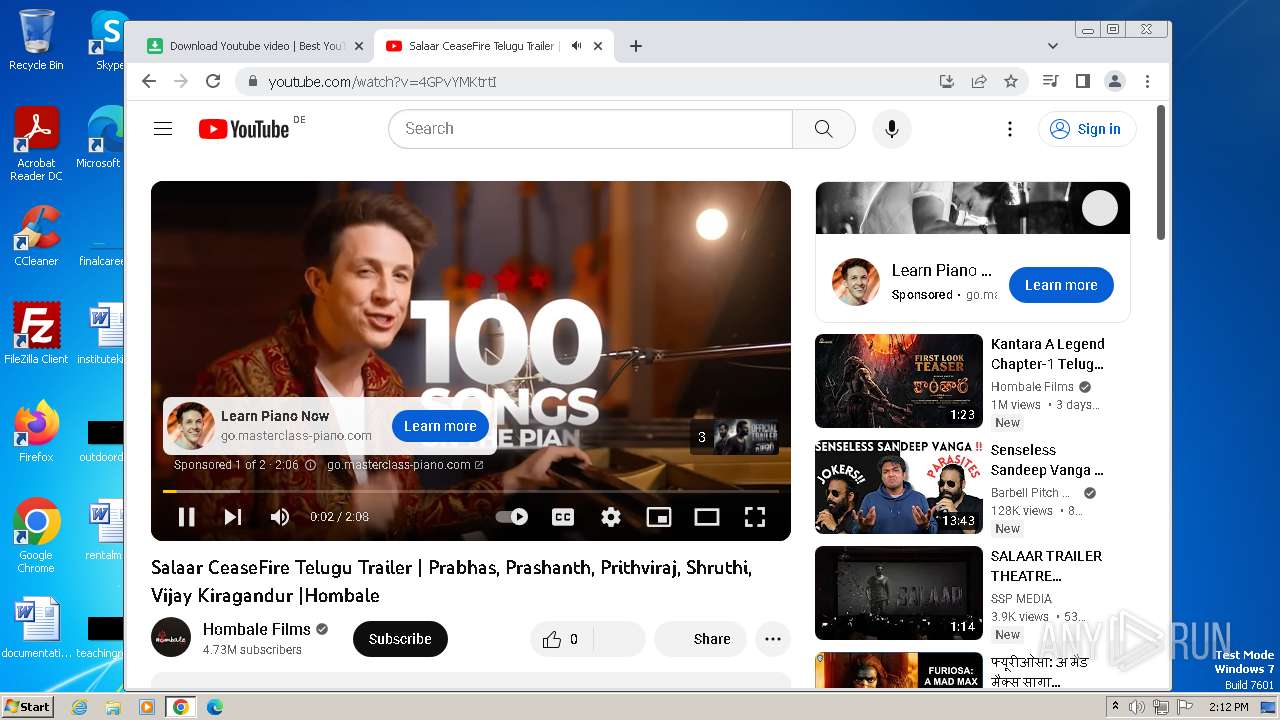This screenshot has height=720, width=1280.
Task: Open ad info icon next to Sponsored
Action: click(x=310, y=465)
